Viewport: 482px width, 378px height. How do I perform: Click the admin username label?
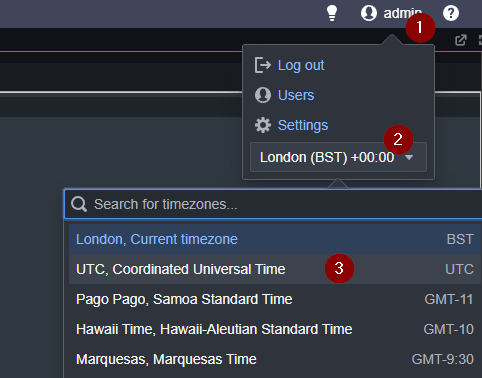pos(402,13)
